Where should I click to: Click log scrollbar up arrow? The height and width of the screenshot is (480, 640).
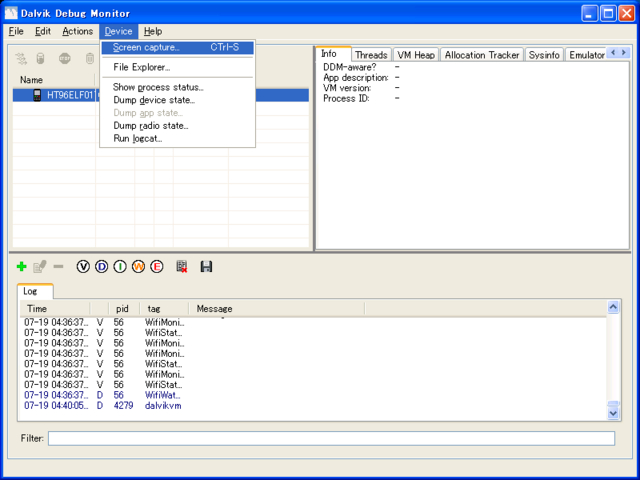coord(613,307)
